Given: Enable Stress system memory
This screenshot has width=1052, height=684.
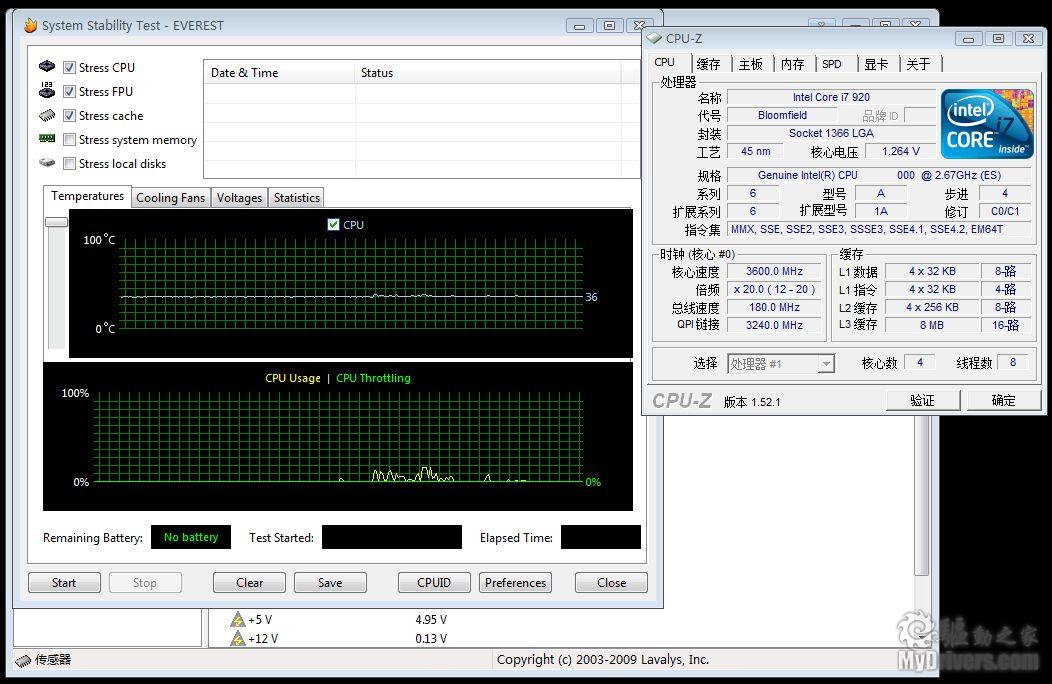Looking at the screenshot, I should 69,140.
